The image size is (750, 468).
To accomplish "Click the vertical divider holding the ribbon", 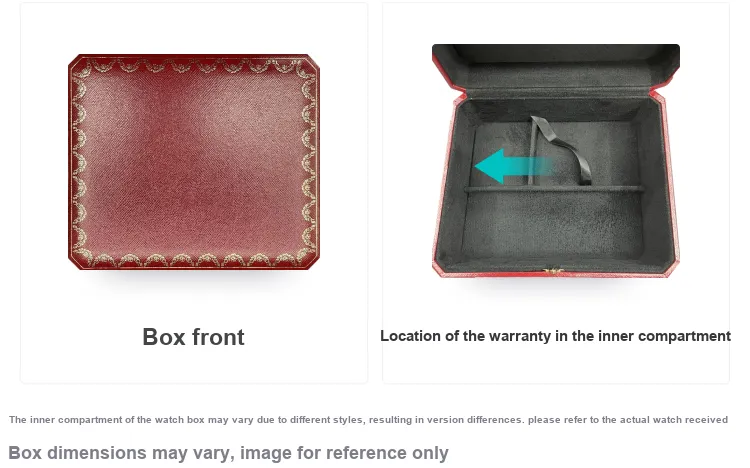I will [x=532, y=152].
